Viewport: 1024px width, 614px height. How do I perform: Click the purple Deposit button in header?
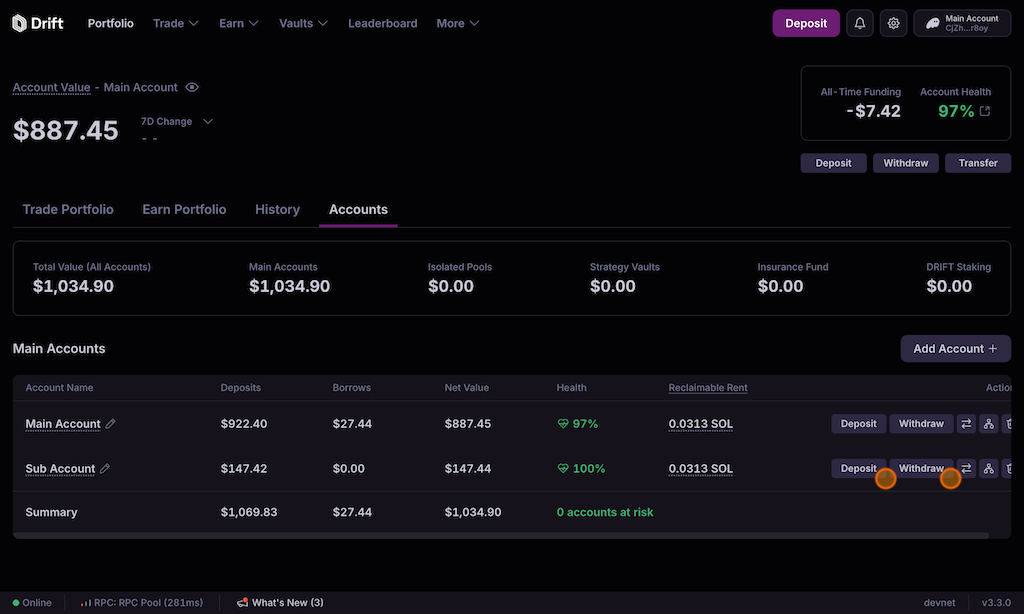pyautogui.click(x=805, y=23)
